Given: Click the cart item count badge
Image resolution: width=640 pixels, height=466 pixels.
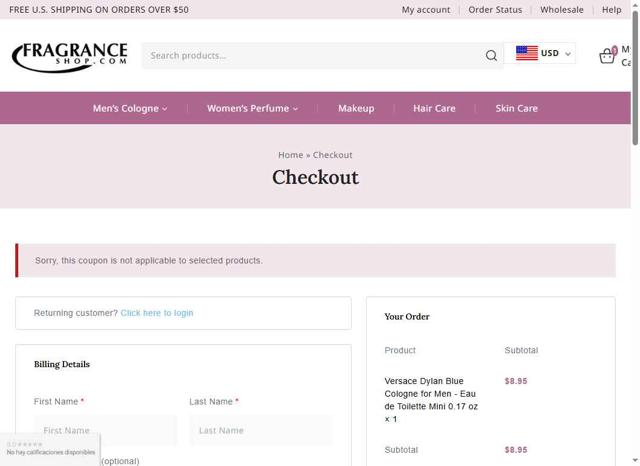Looking at the screenshot, I should coord(614,51).
